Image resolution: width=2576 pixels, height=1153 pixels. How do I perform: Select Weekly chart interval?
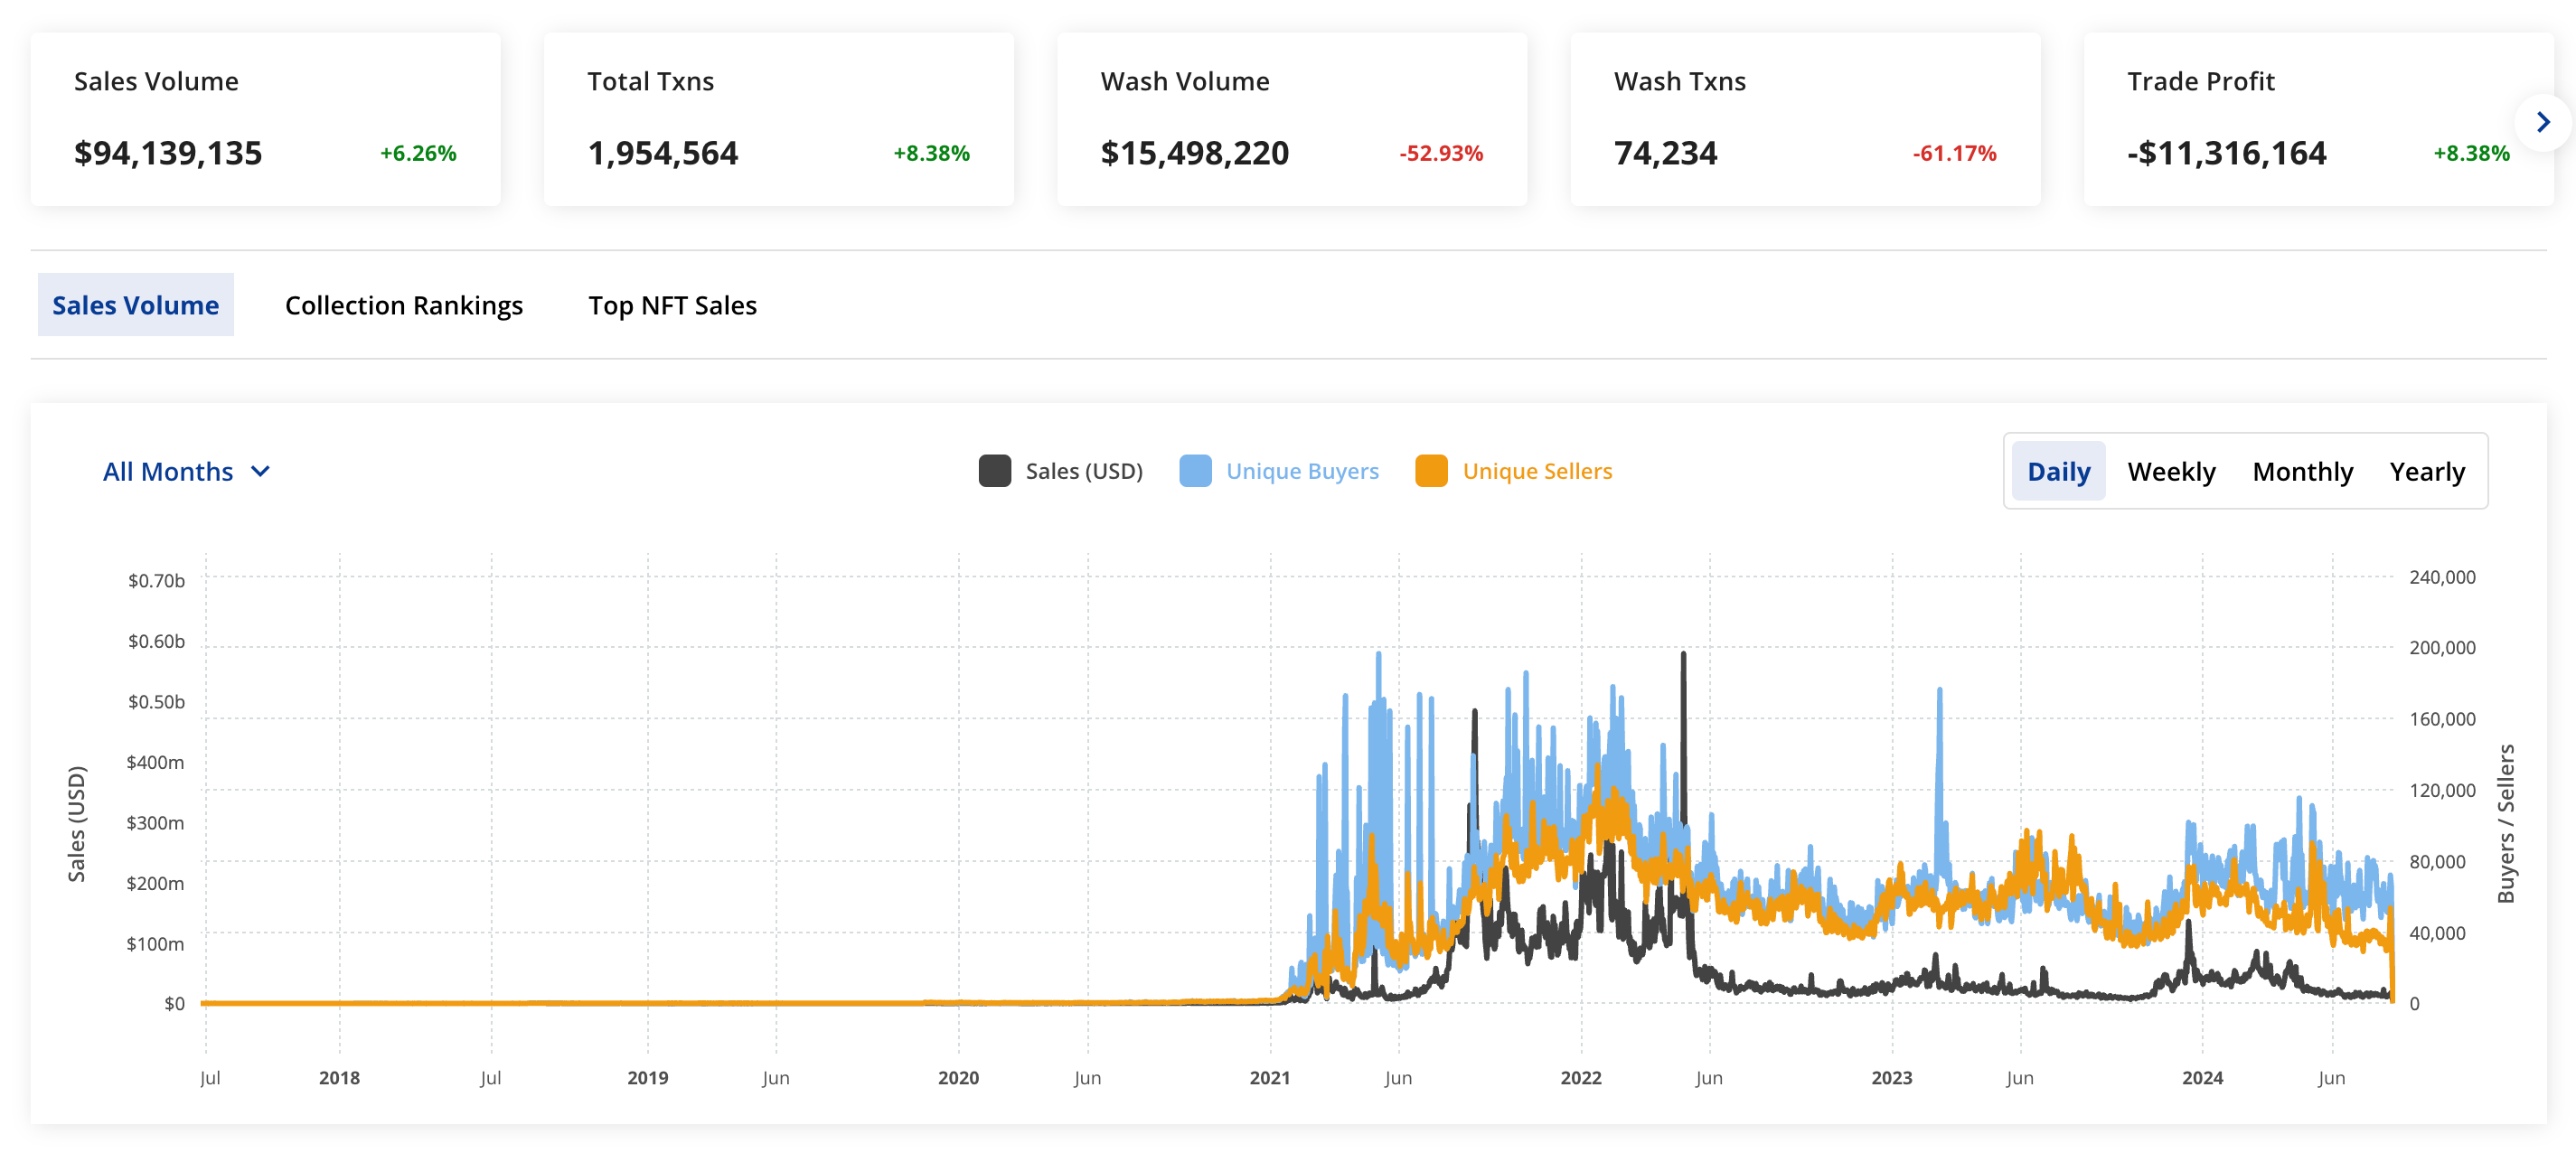pyautogui.click(x=2171, y=471)
